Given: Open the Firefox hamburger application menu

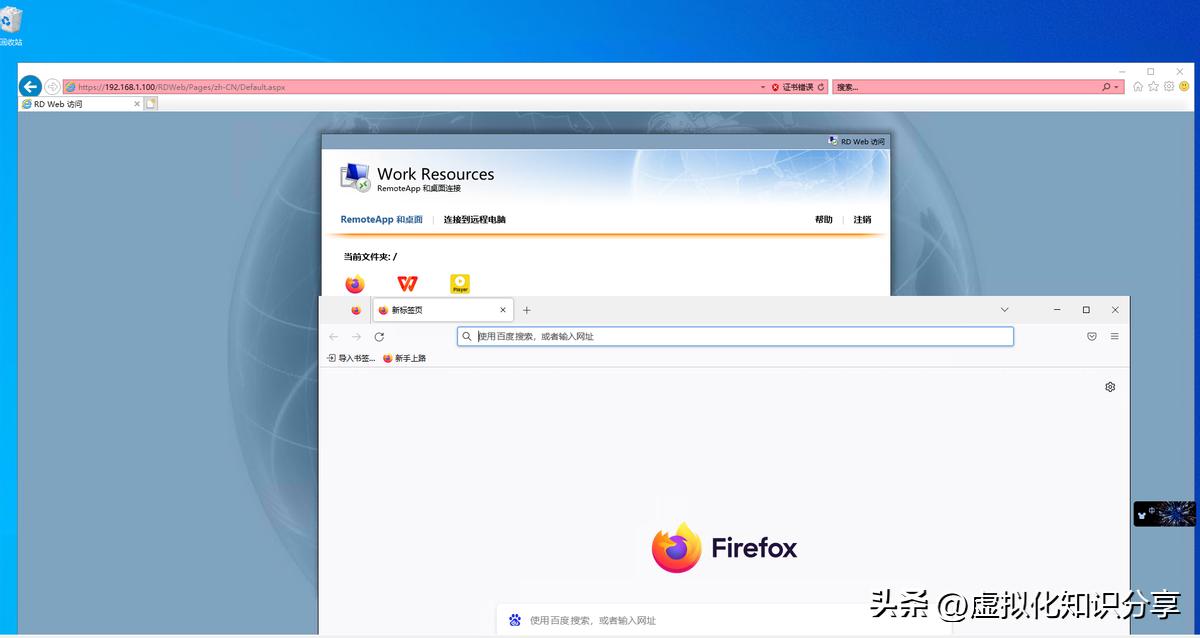Looking at the screenshot, I should [x=1113, y=337].
